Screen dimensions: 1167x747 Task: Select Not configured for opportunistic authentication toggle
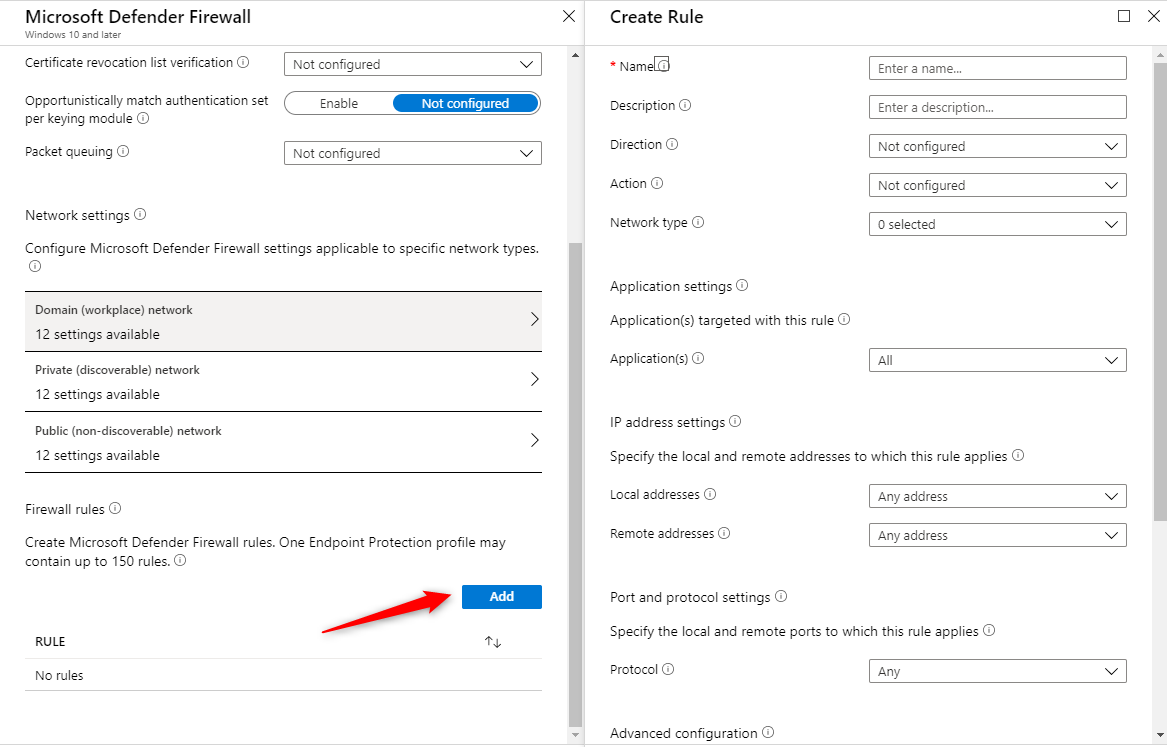tap(465, 103)
